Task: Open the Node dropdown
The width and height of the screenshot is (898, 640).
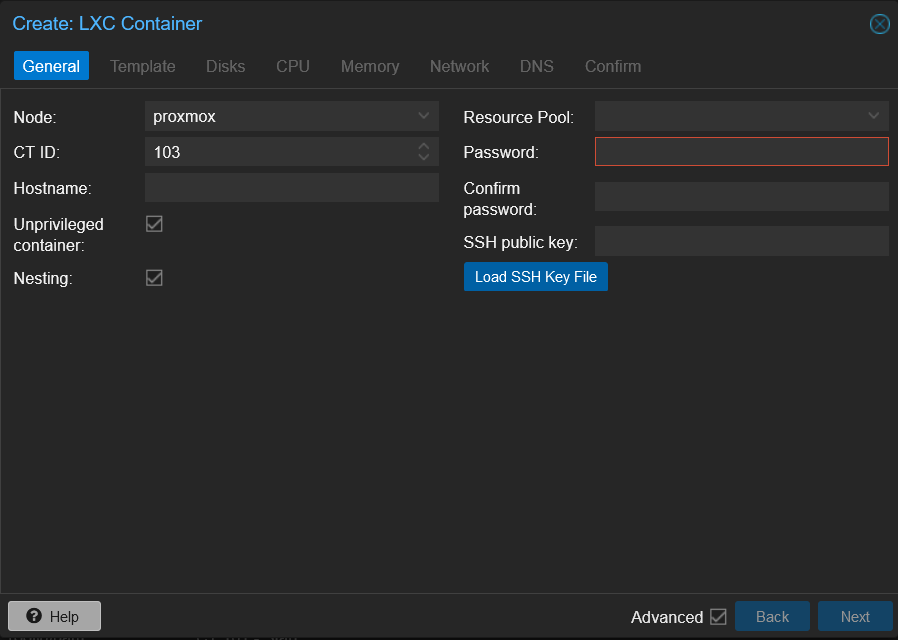Action: pyautogui.click(x=423, y=115)
